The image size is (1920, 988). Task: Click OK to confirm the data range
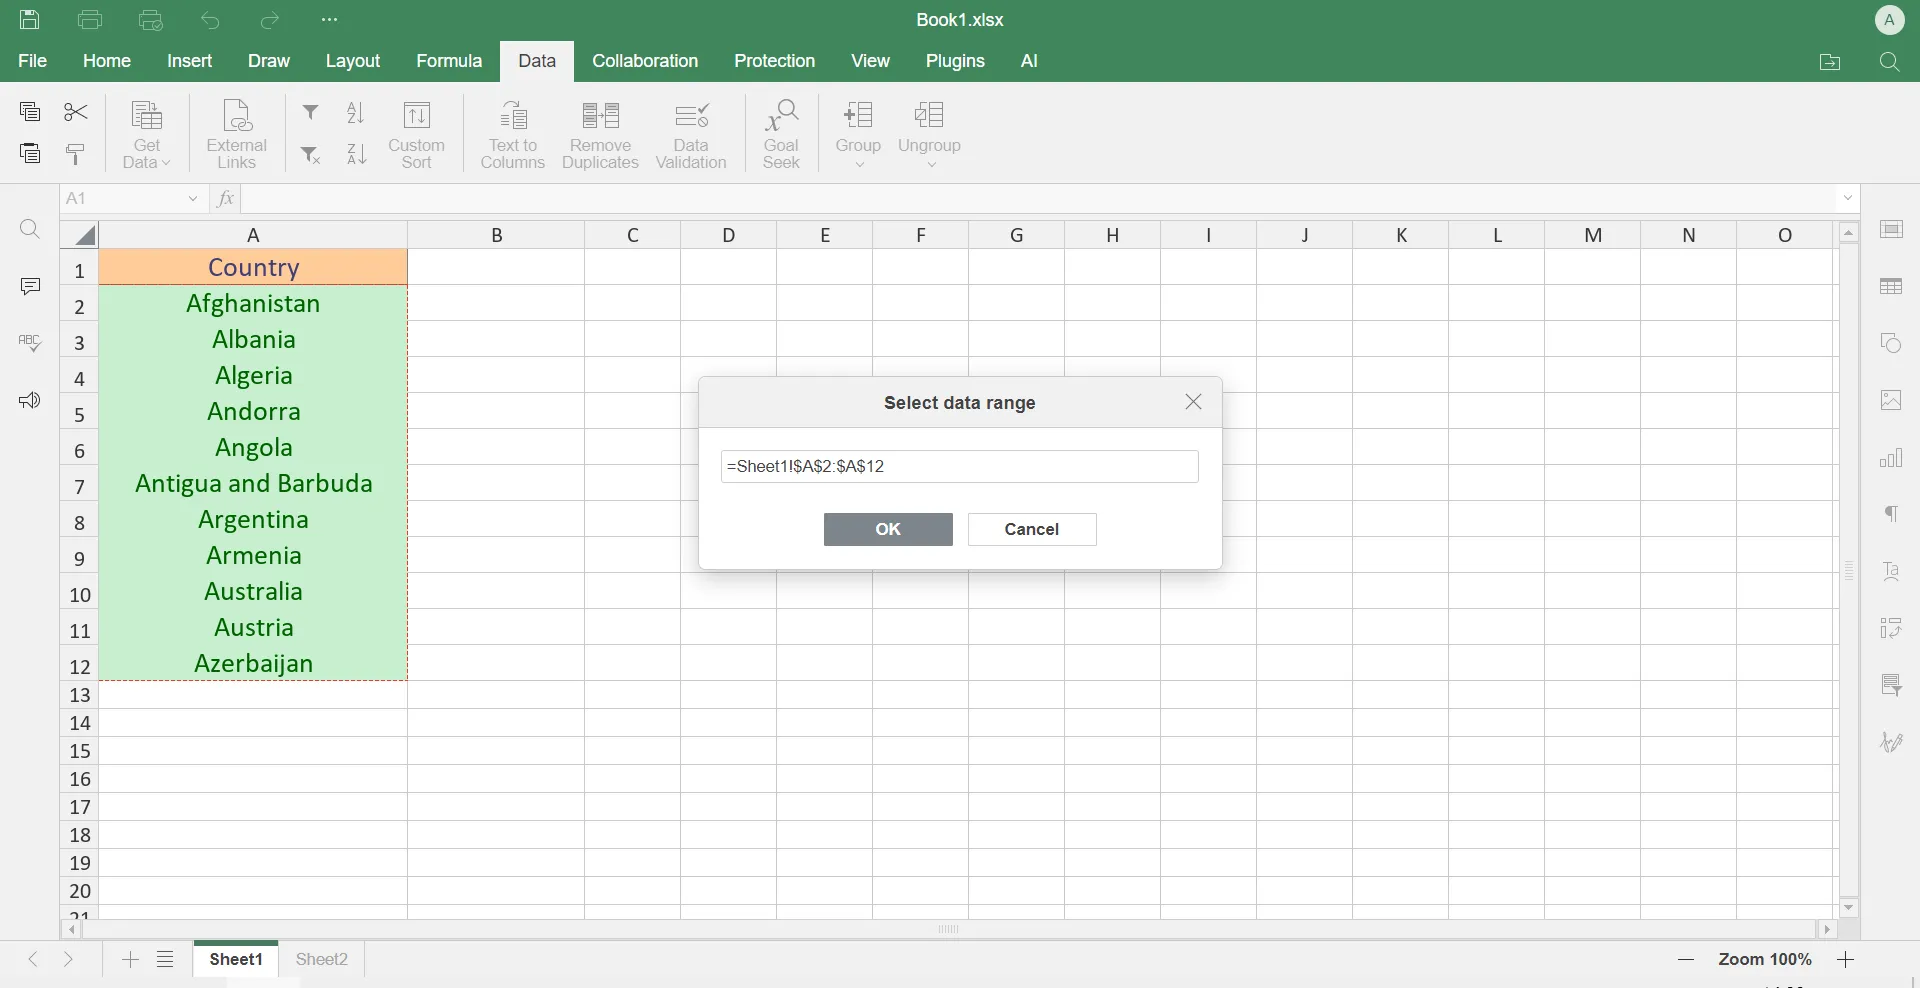point(888,529)
